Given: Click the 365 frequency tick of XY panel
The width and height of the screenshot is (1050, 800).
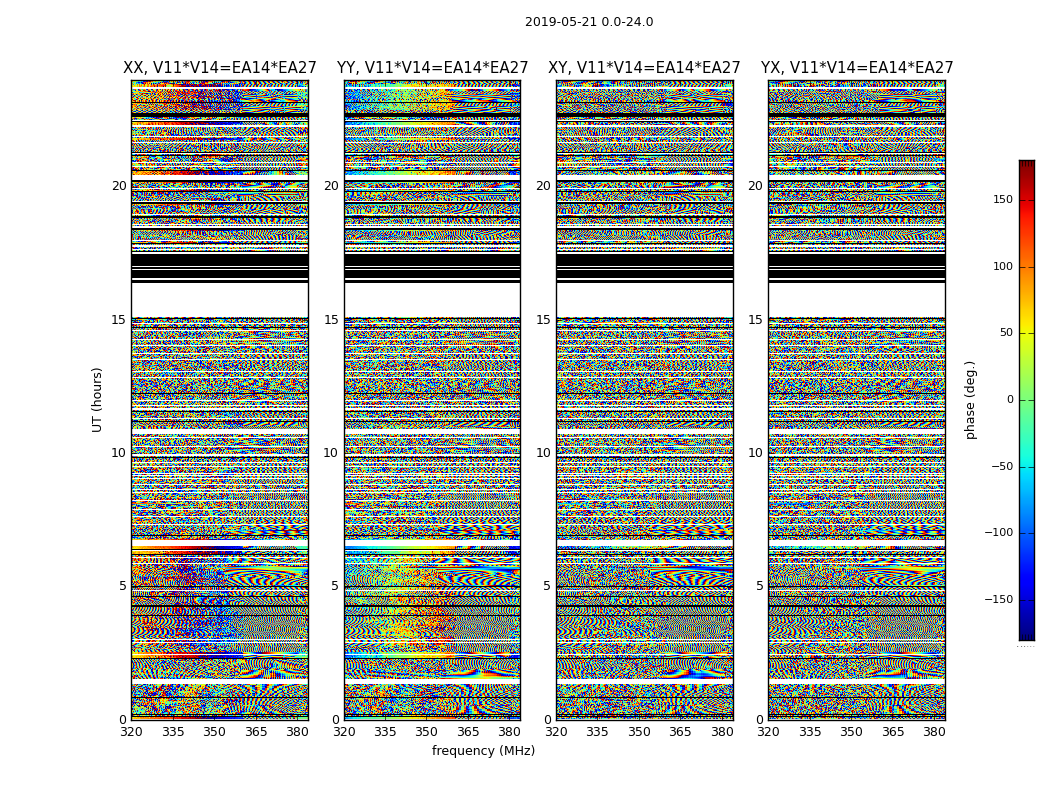Looking at the screenshot, I should [680, 732].
